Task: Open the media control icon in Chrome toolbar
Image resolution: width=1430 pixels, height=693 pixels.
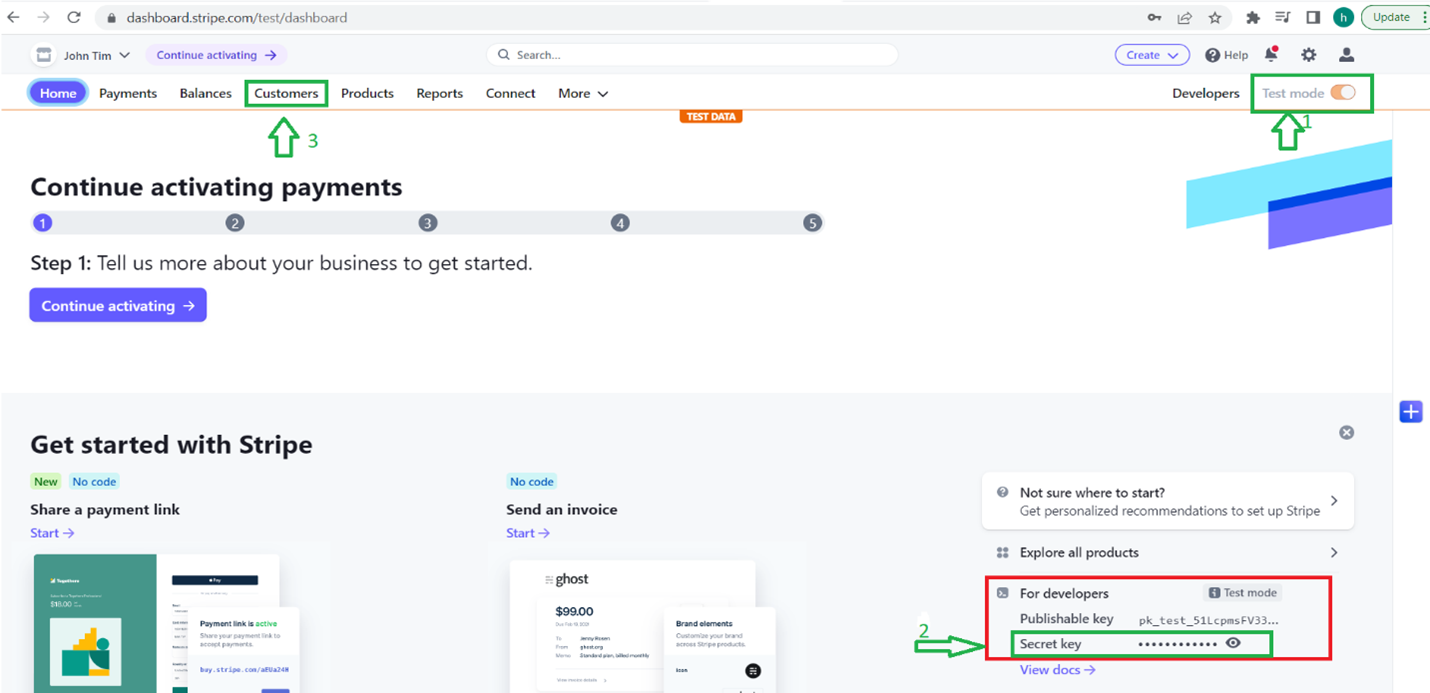Action: (1283, 18)
